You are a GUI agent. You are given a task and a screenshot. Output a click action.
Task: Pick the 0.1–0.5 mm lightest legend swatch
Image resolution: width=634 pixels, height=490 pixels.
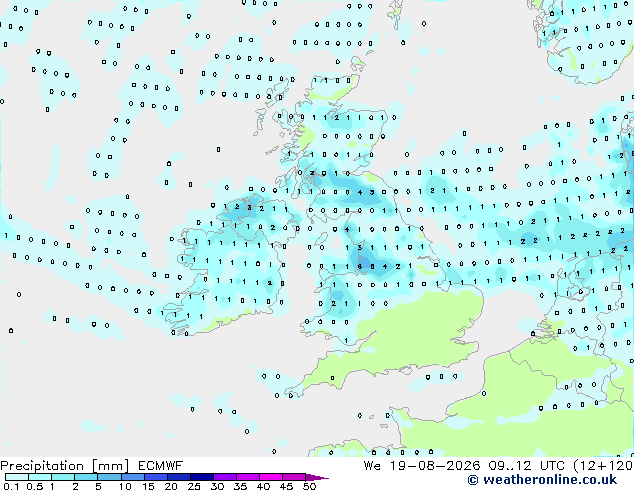17,477
